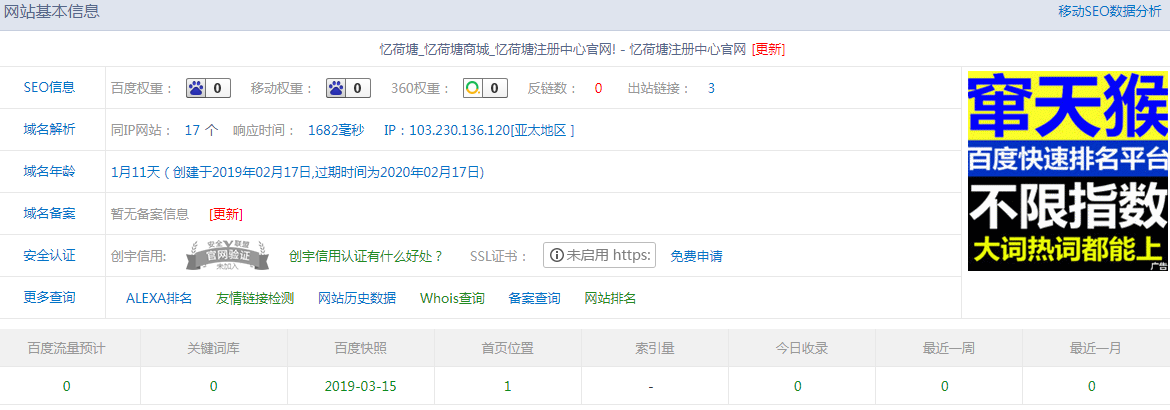Click the mobile weight paw icon badge
This screenshot has height=410, width=1170.
(x=348, y=88)
